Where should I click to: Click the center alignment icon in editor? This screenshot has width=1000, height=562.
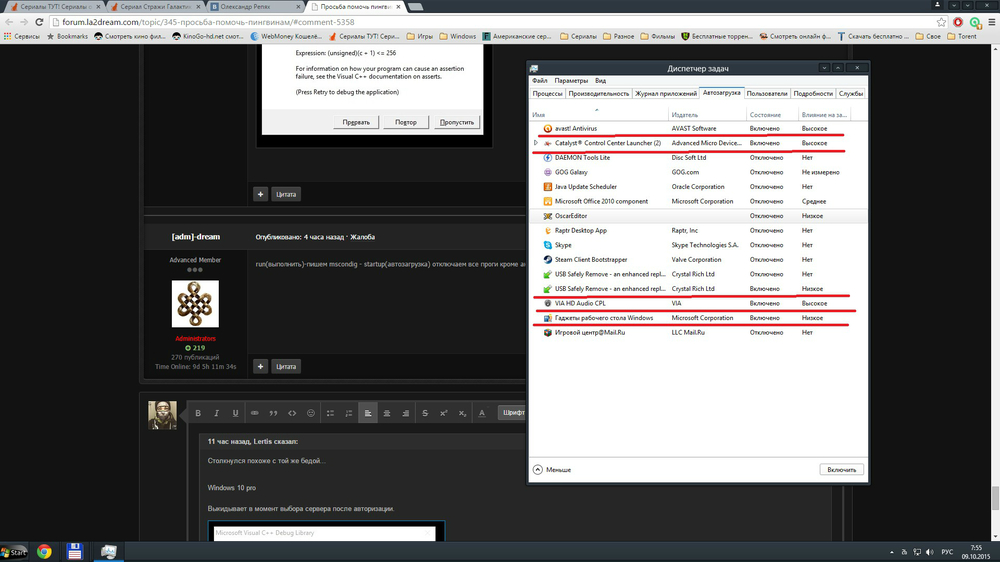387,413
